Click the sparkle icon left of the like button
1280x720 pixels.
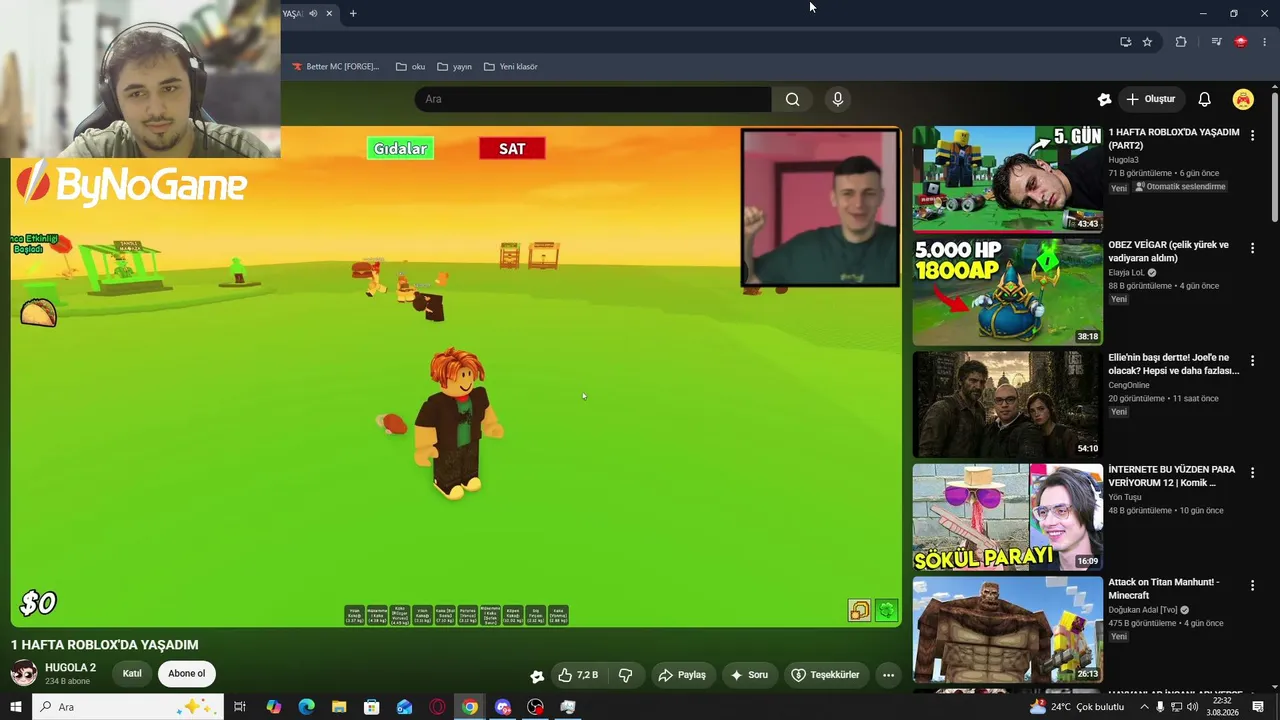(537, 676)
